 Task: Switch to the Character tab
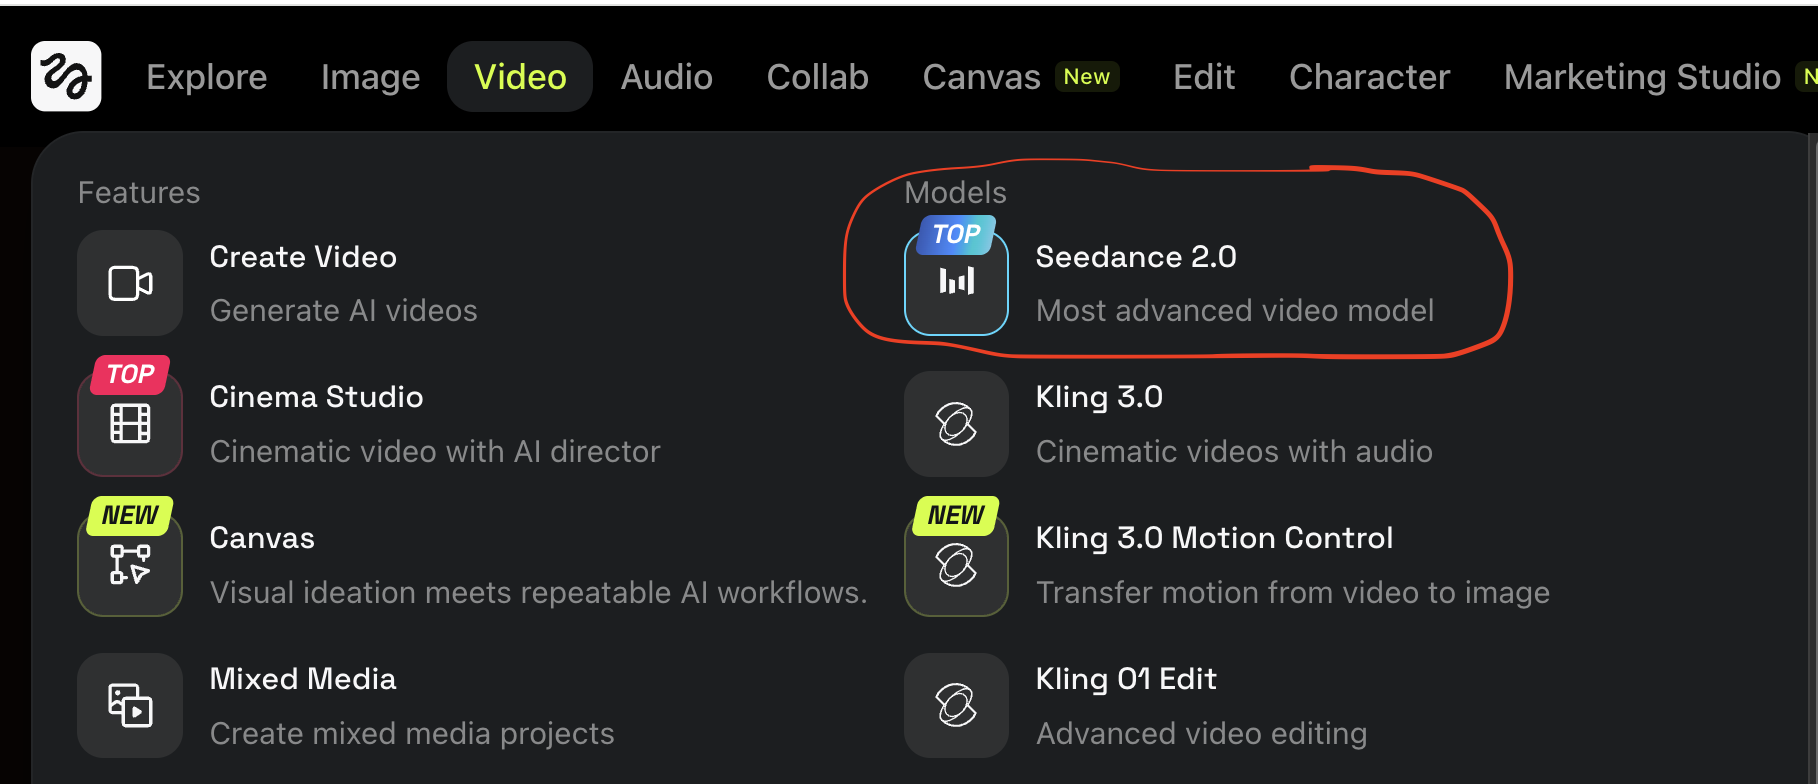1369,77
